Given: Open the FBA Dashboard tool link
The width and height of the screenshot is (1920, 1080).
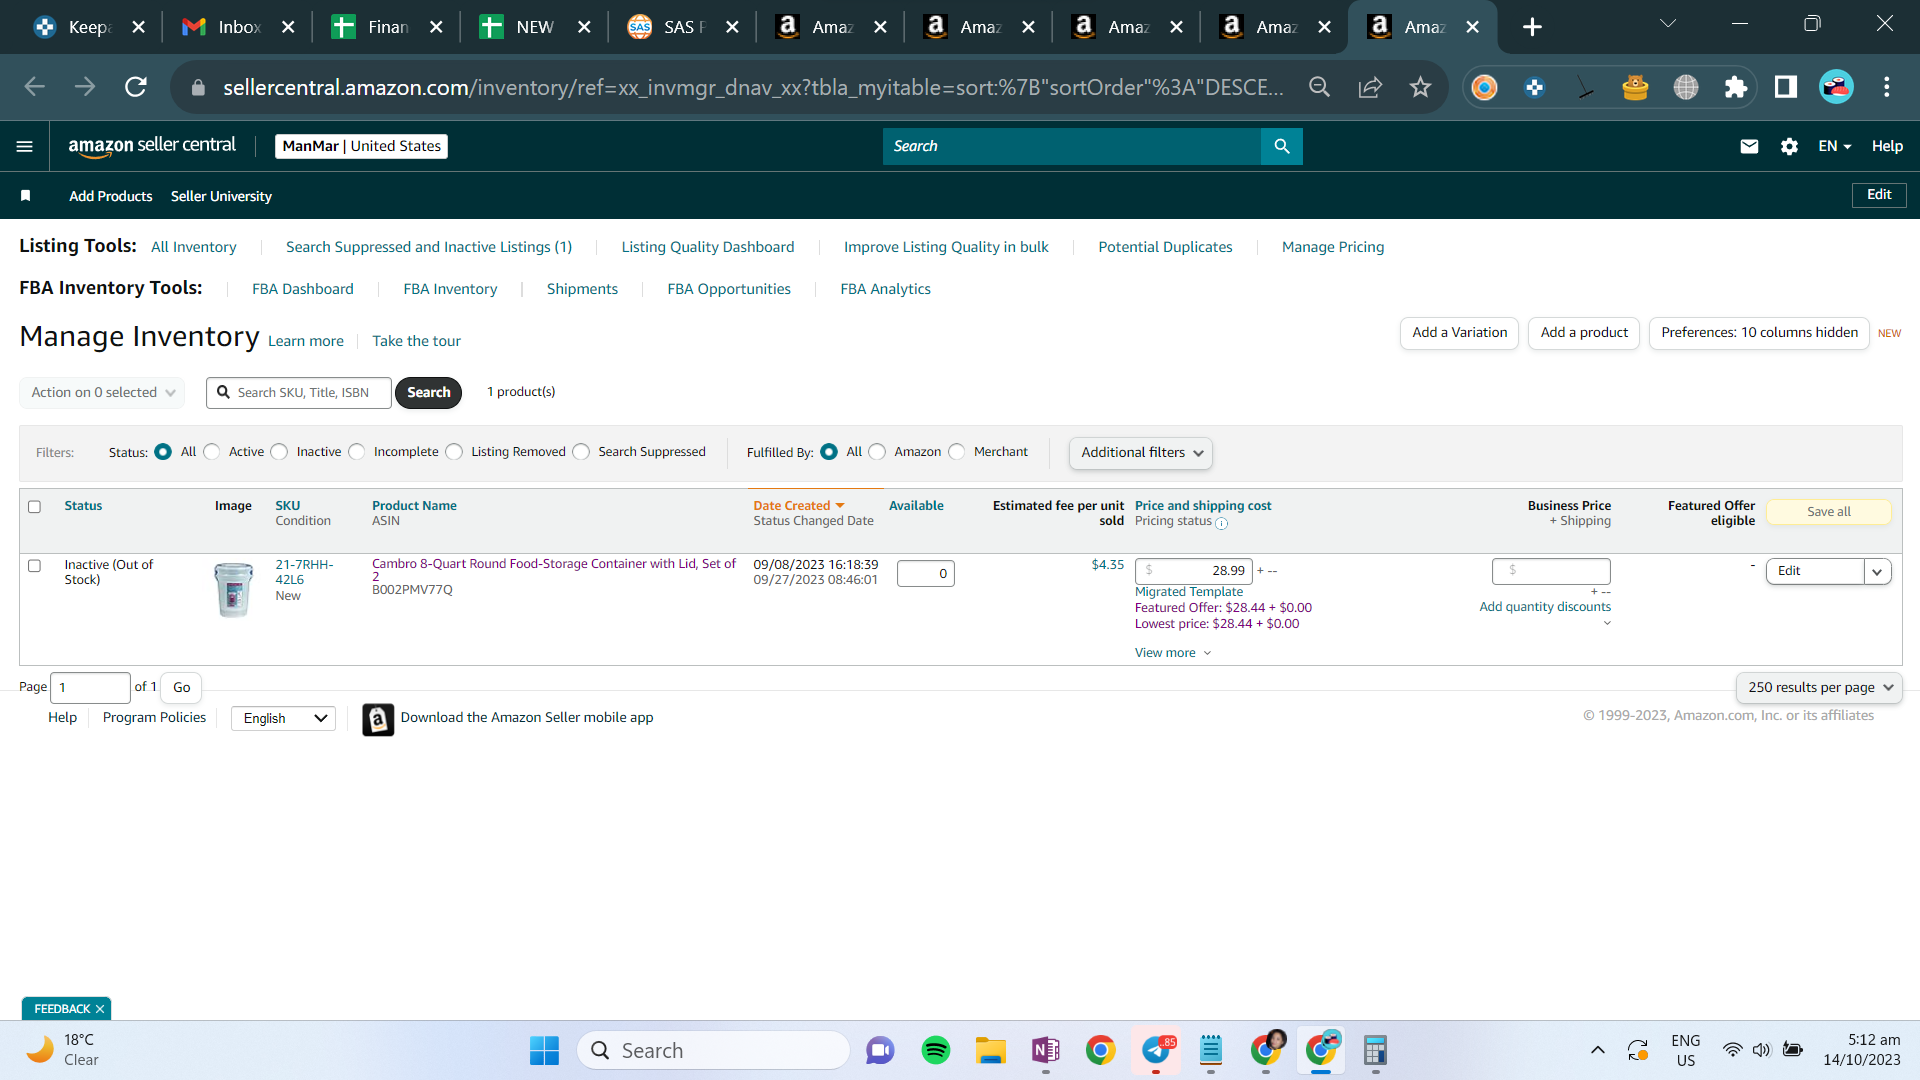Looking at the screenshot, I should [x=303, y=289].
